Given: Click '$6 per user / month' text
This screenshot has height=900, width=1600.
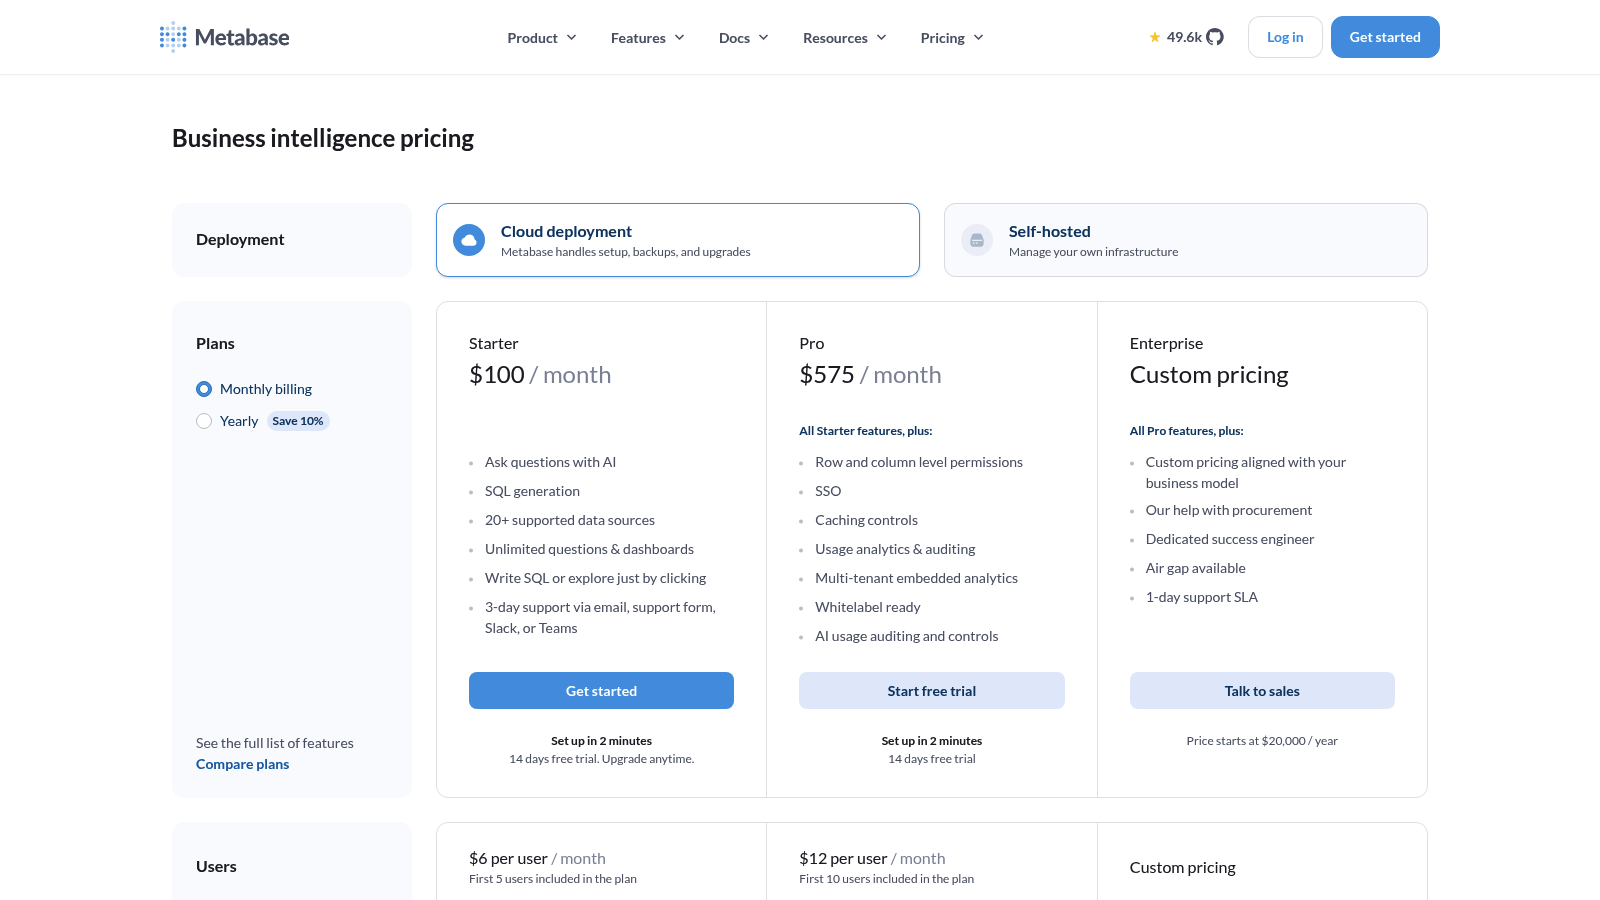Looking at the screenshot, I should click(537, 858).
